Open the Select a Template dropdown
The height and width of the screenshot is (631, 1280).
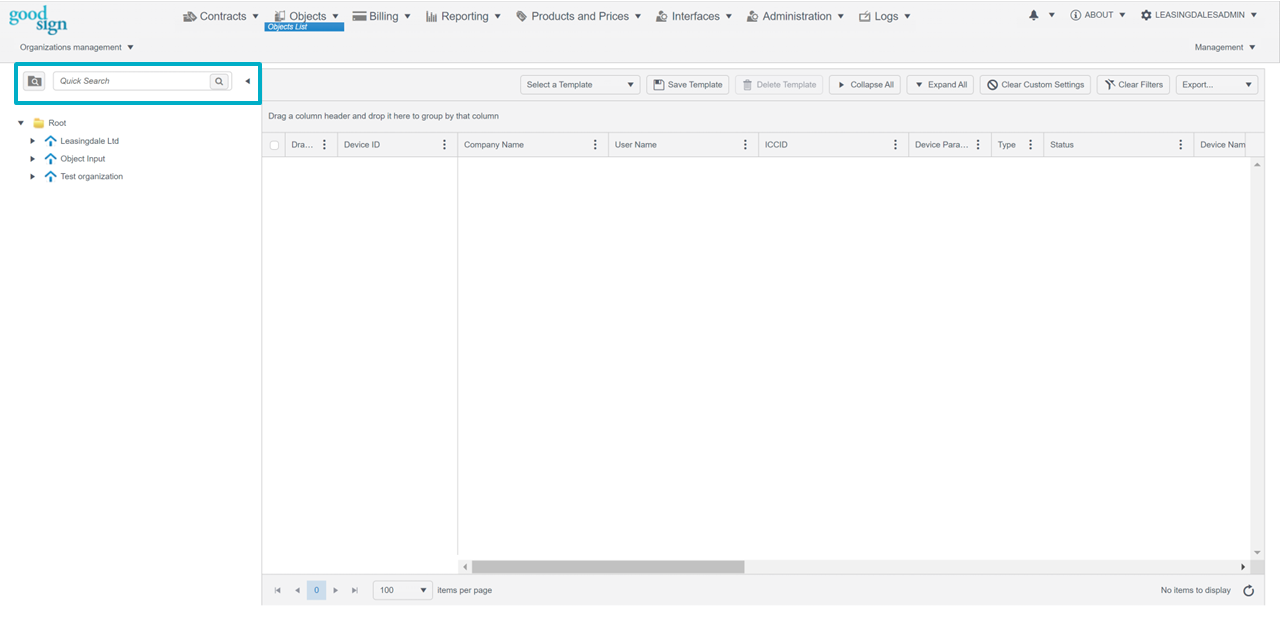[580, 85]
